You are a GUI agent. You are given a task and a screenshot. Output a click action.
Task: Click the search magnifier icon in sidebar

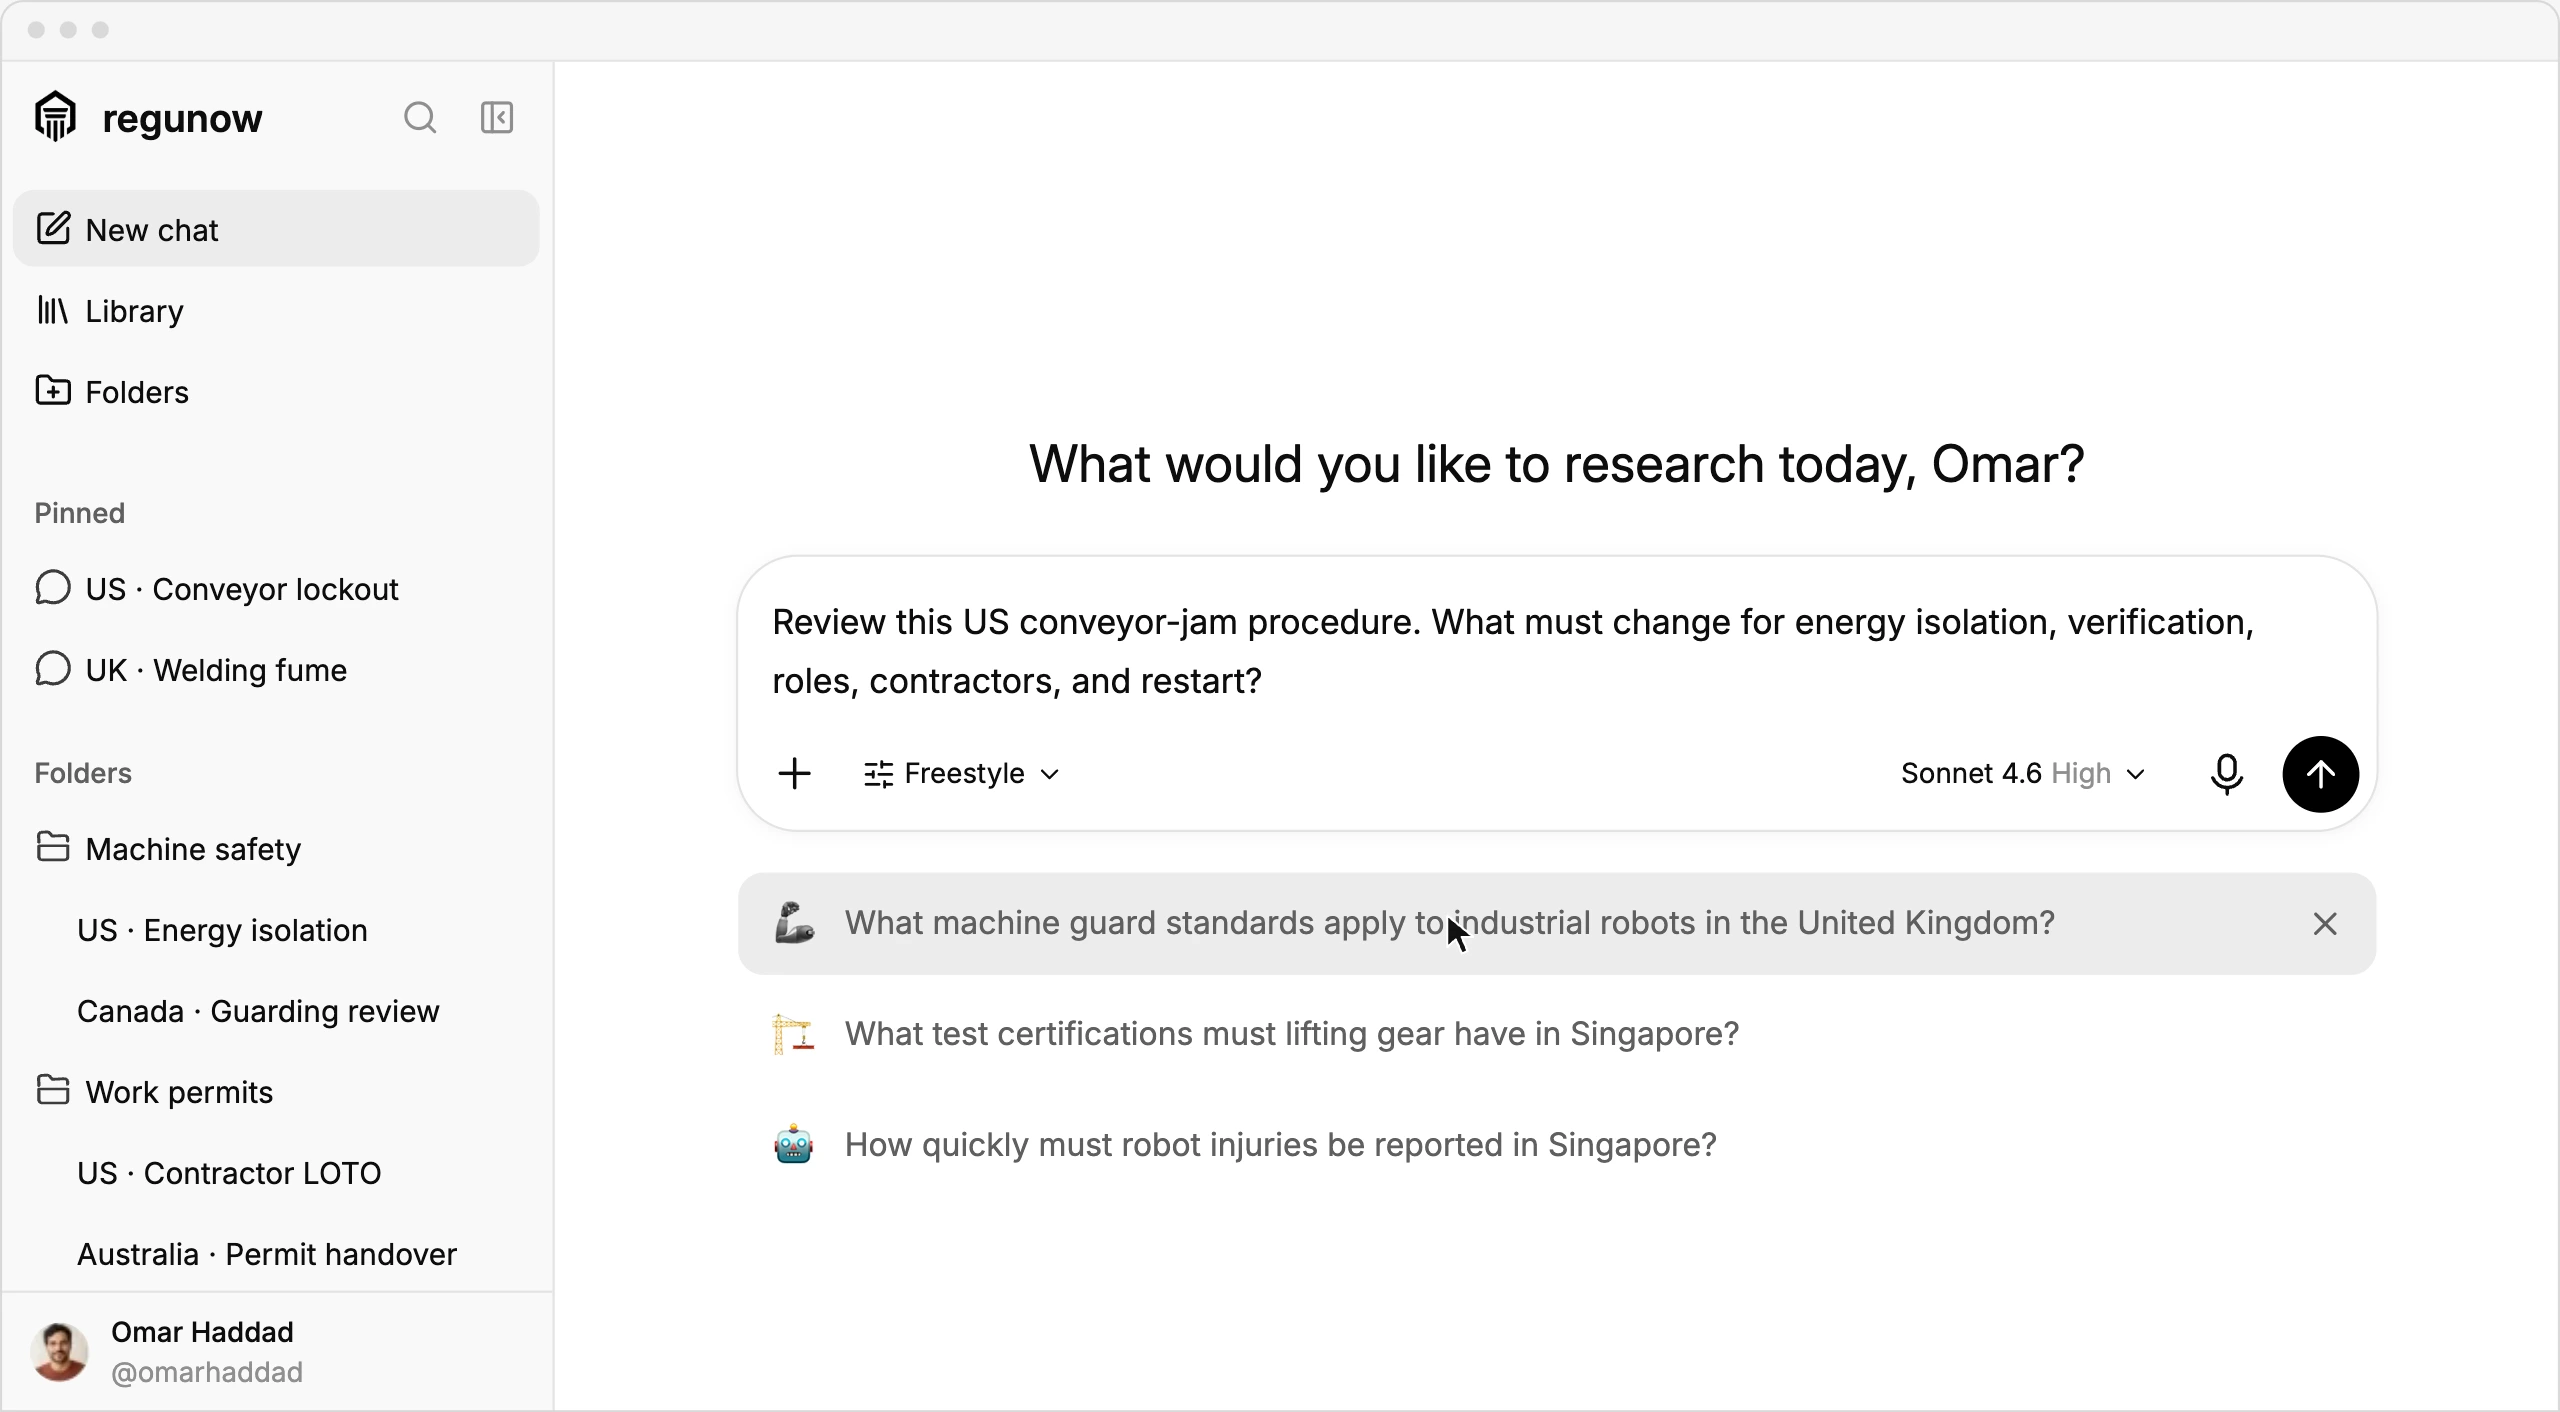point(420,118)
